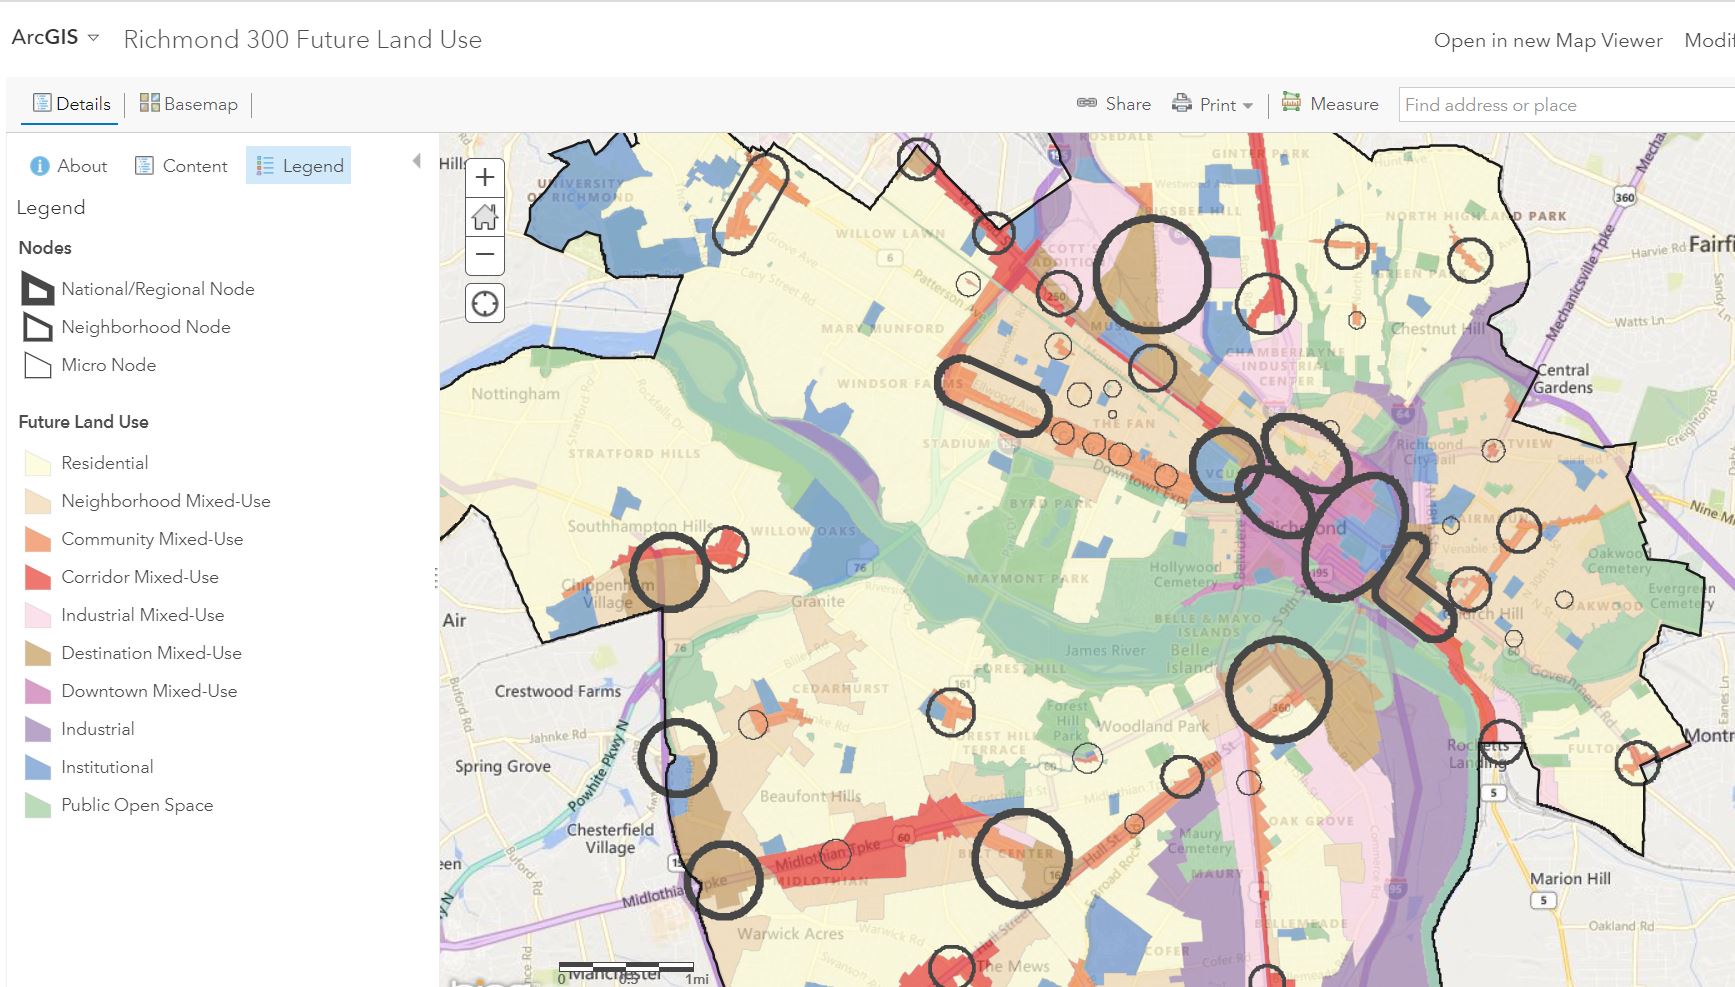This screenshot has height=987, width=1735.
Task: Click the Basemap grid icon
Action: coord(149,102)
